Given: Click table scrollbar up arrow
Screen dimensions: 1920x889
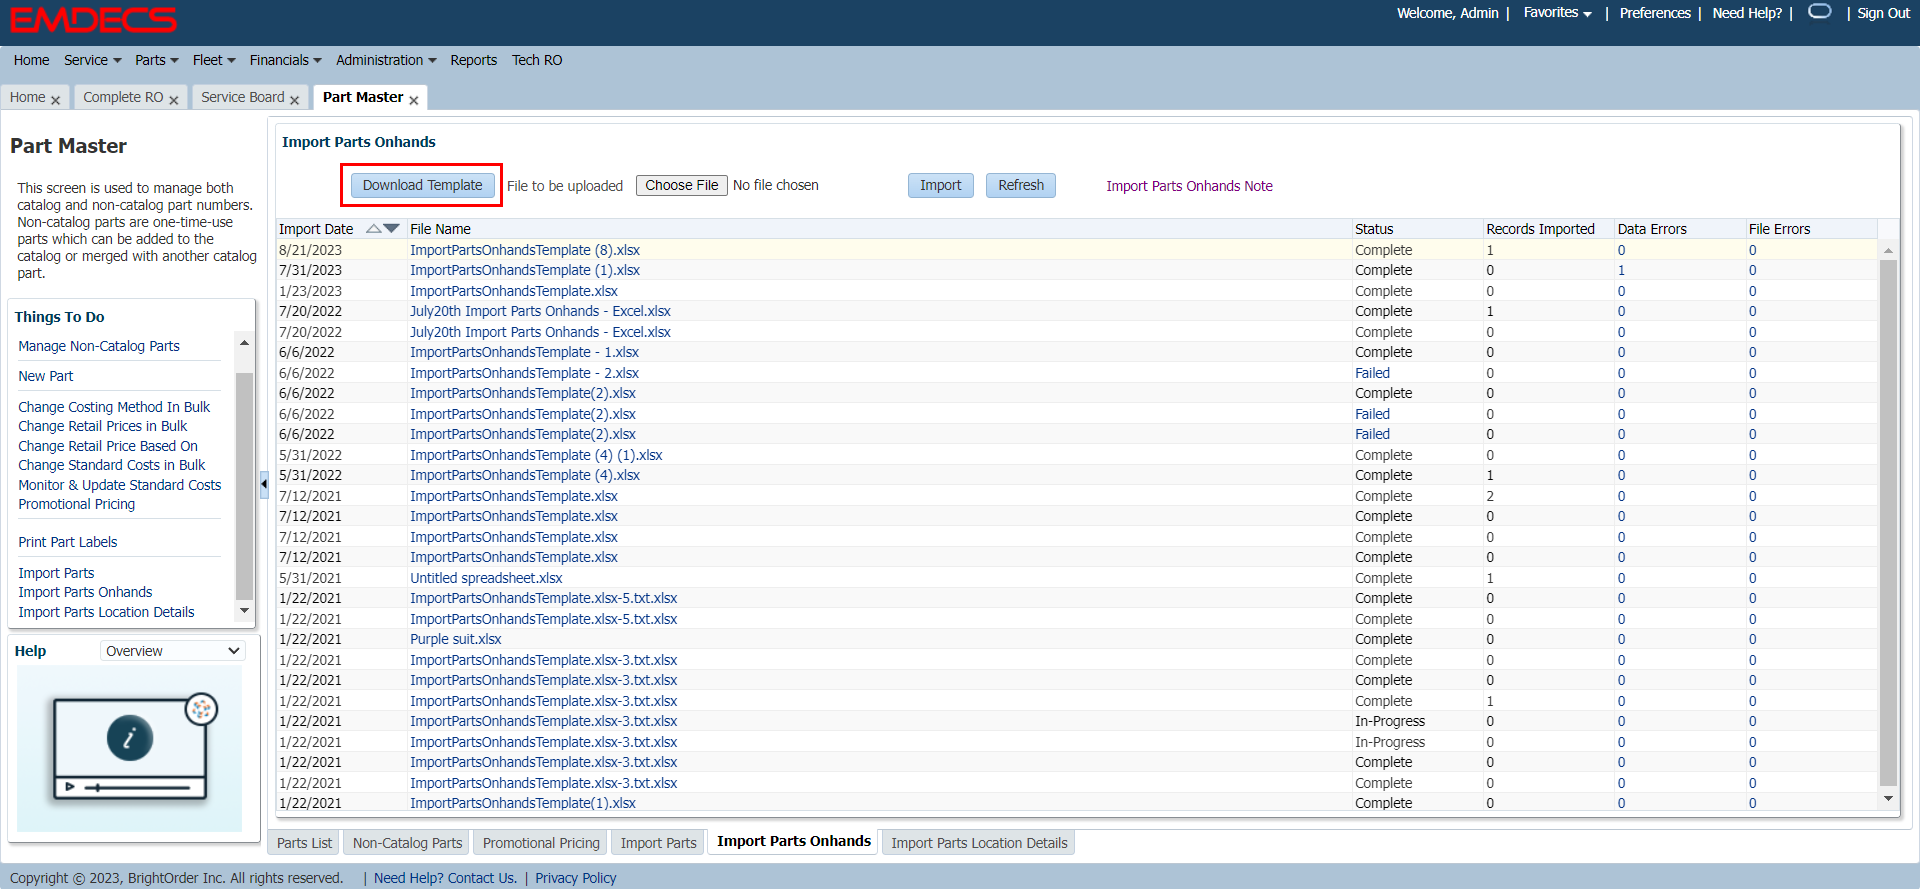Looking at the screenshot, I should pos(1888,250).
